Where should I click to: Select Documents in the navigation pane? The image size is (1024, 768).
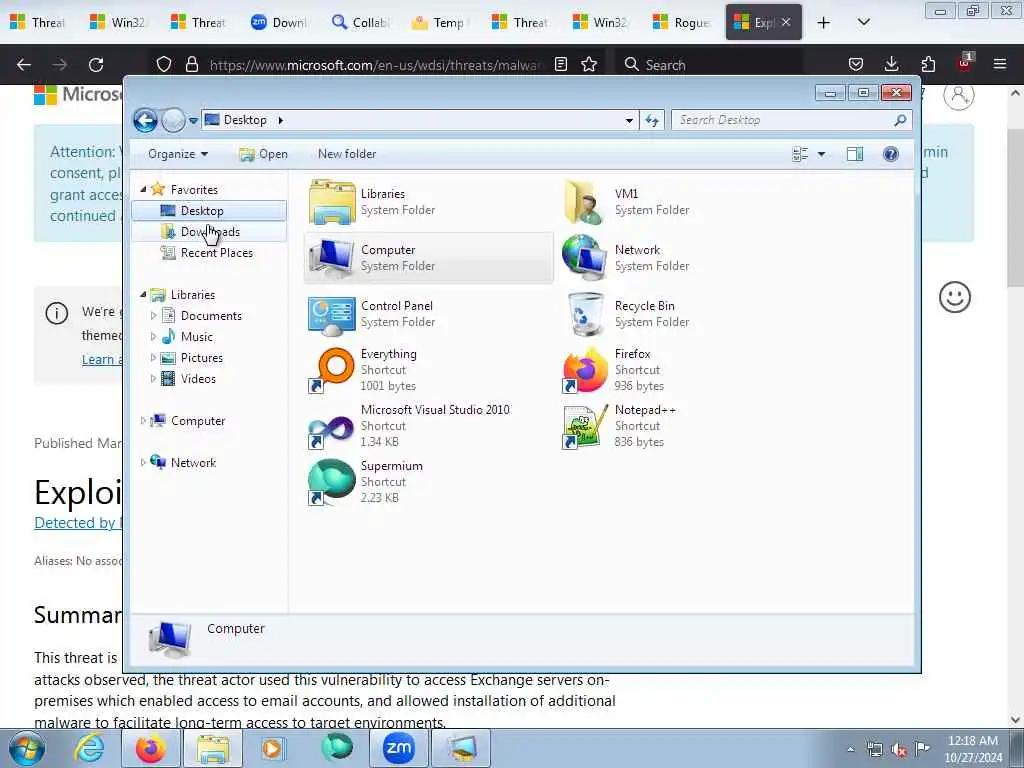click(x=211, y=316)
